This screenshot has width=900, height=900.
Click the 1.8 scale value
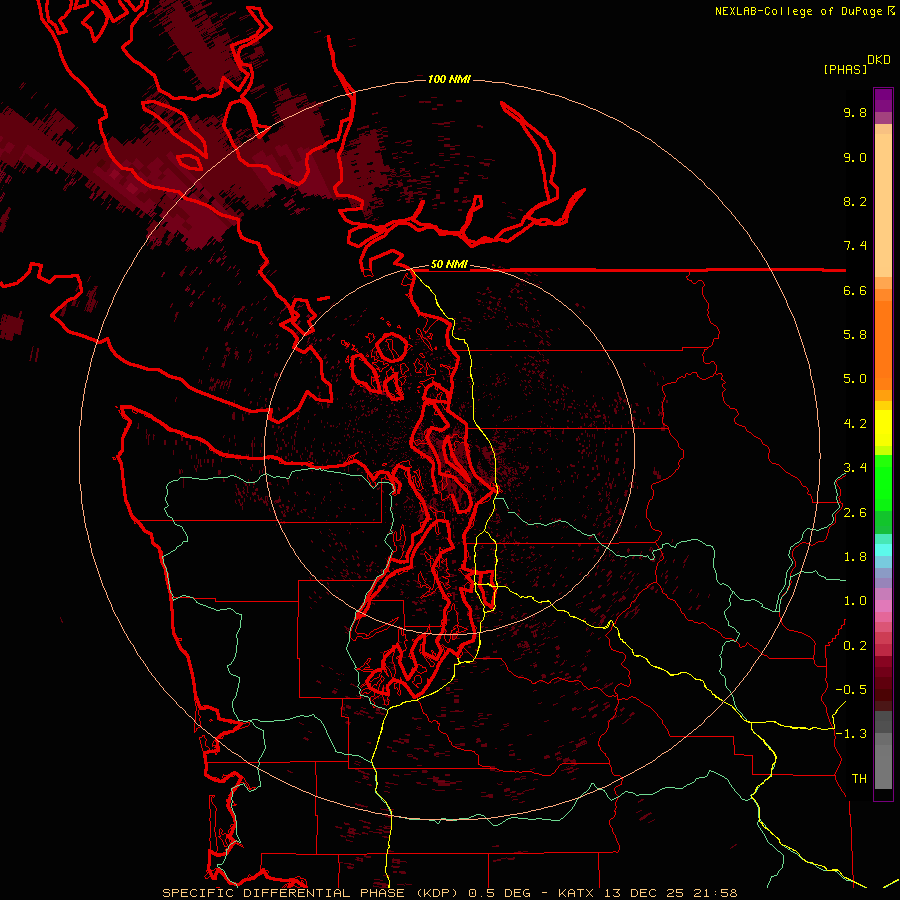click(855, 557)
